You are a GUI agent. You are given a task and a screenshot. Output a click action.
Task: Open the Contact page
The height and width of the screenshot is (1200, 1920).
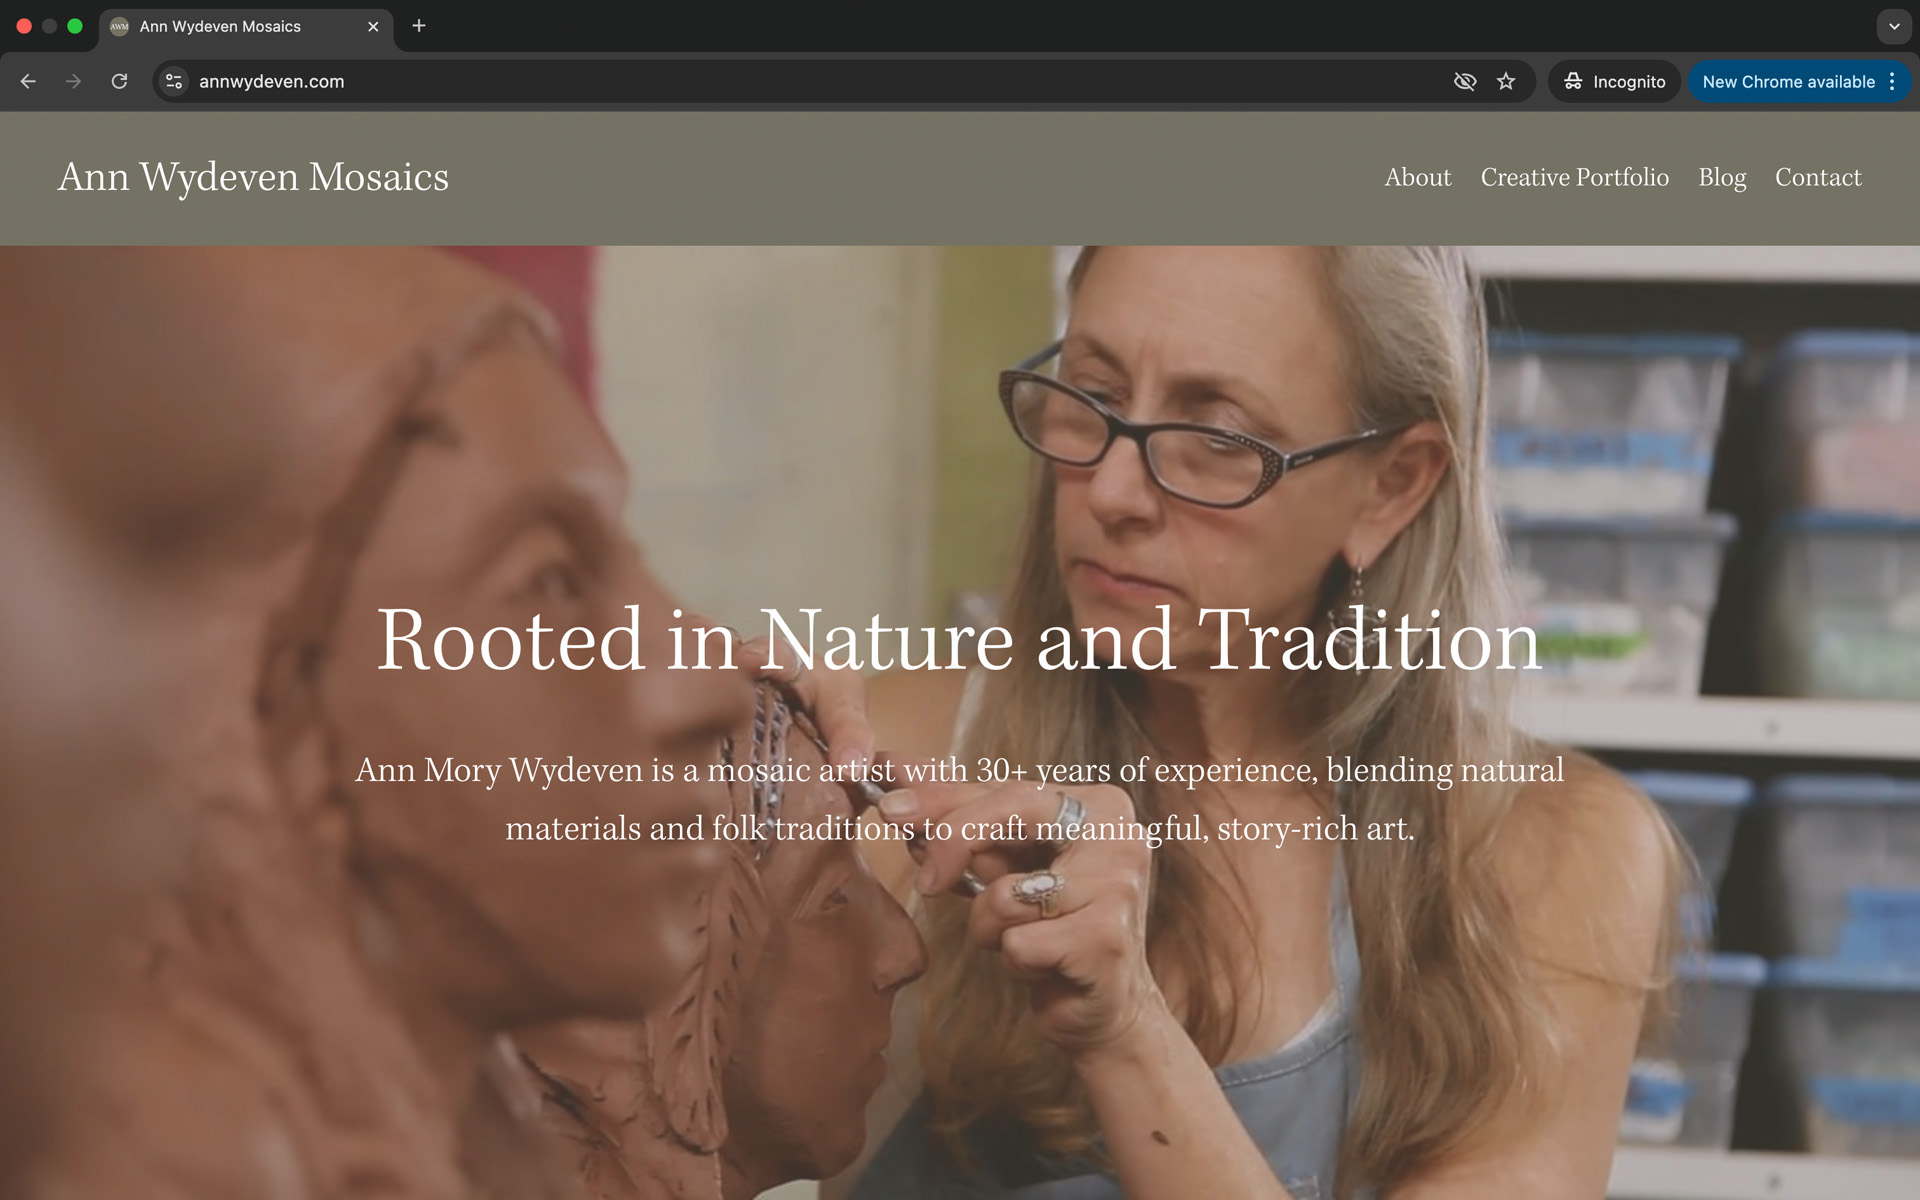[1818, 177]
